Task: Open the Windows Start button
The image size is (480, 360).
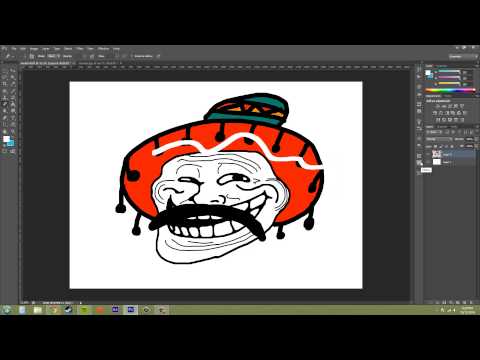Action: coord(6,310)
